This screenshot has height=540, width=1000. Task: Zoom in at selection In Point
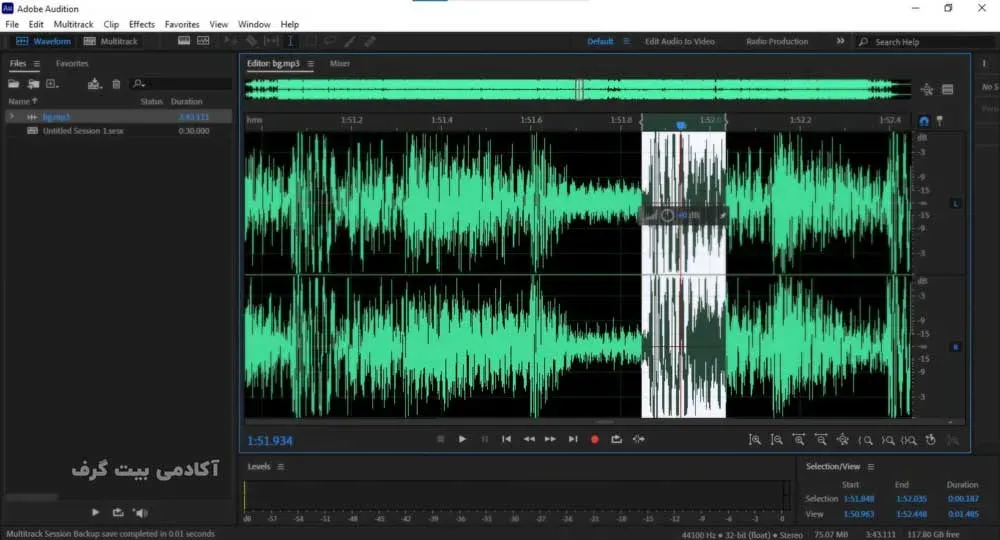865,440
